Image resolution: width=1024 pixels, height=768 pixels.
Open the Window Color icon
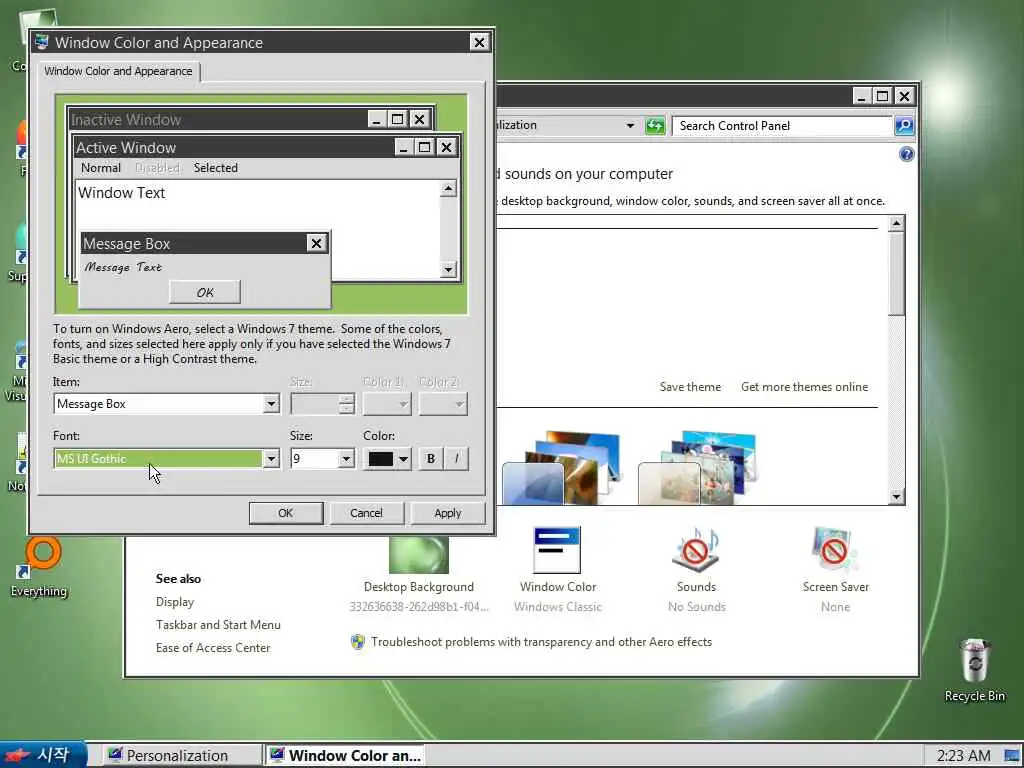(x=557, y=551)
